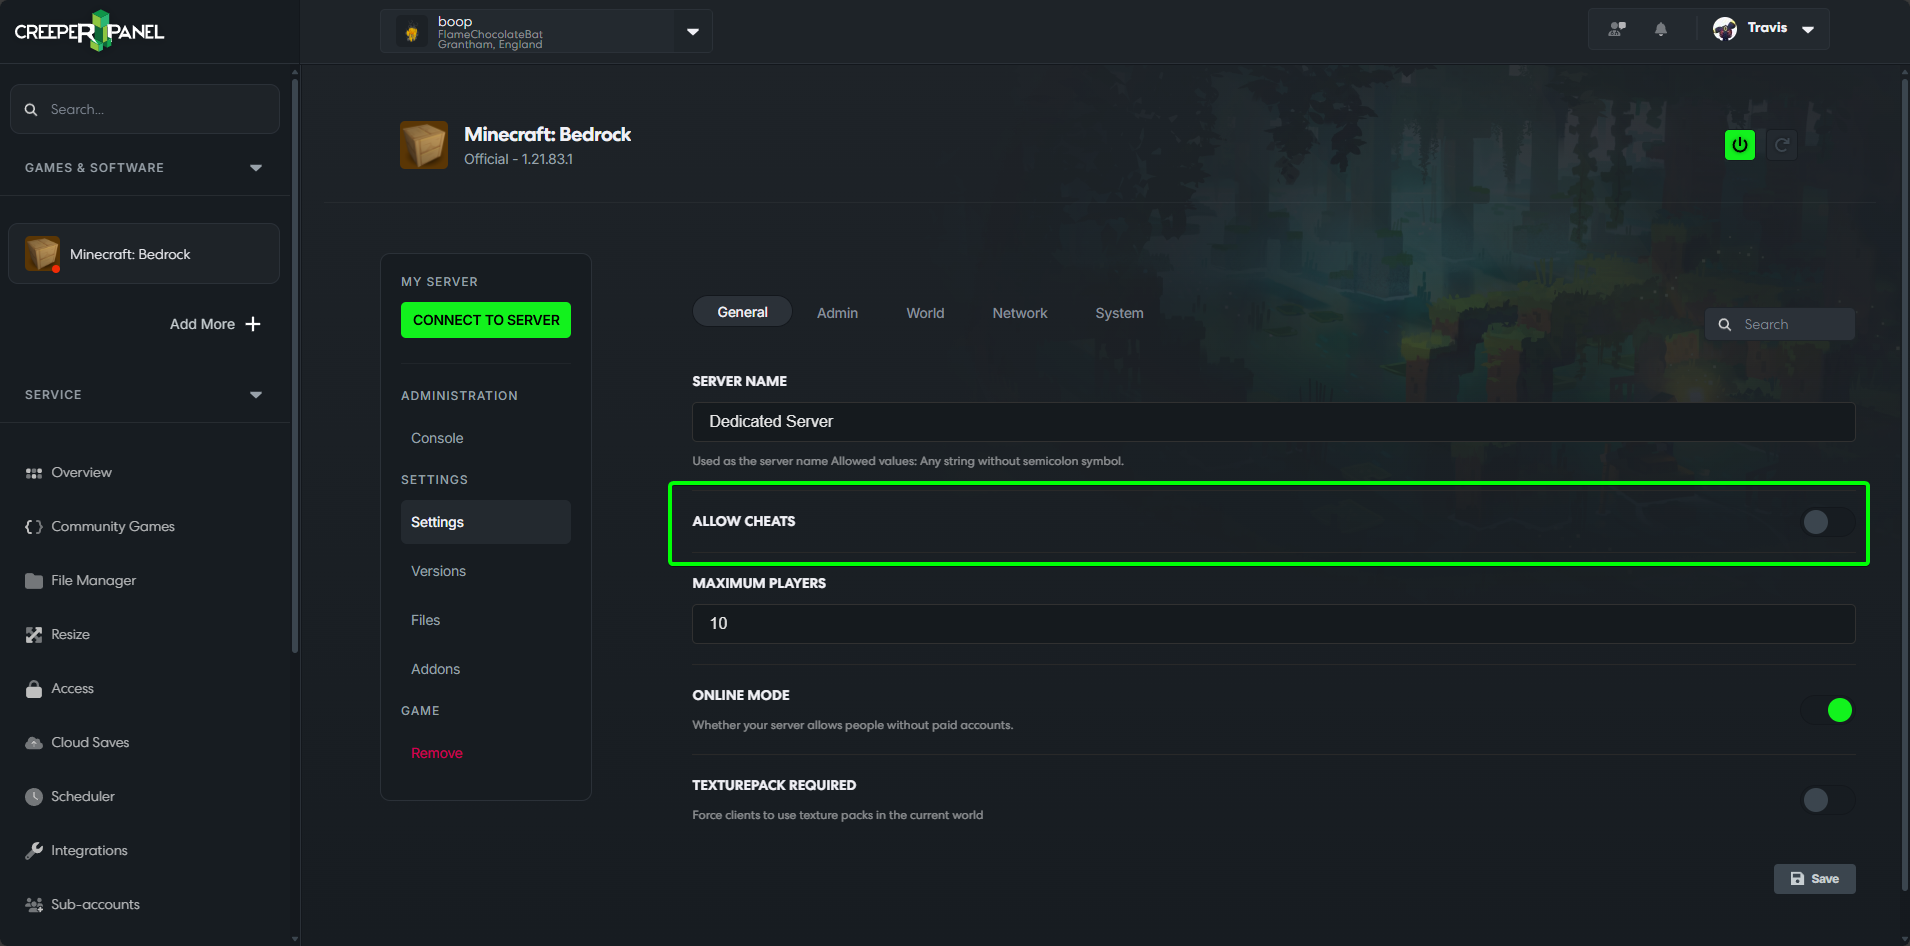
Task: Open the Network settings tab
Action: 1019,312
